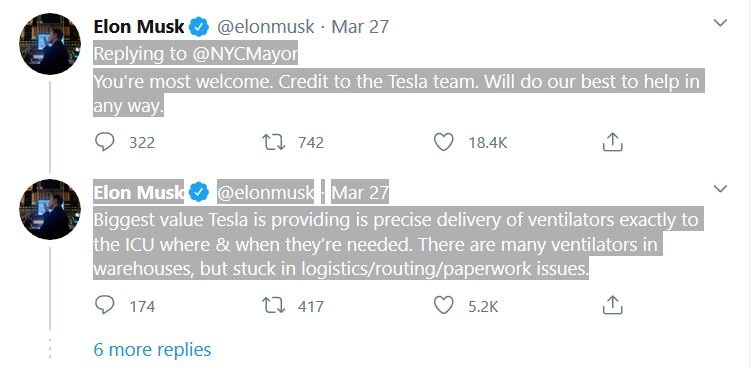Image resolution: width=753 pixels, height=368 pixels.
Task: Reply to the Tesla team credit tweet
Action: click(x=105, y=142)
